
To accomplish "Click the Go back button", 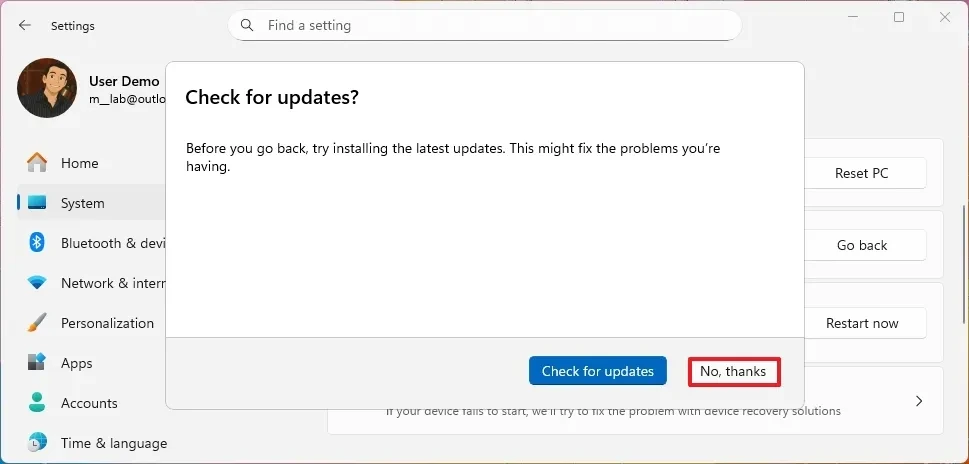I will 861,245.
